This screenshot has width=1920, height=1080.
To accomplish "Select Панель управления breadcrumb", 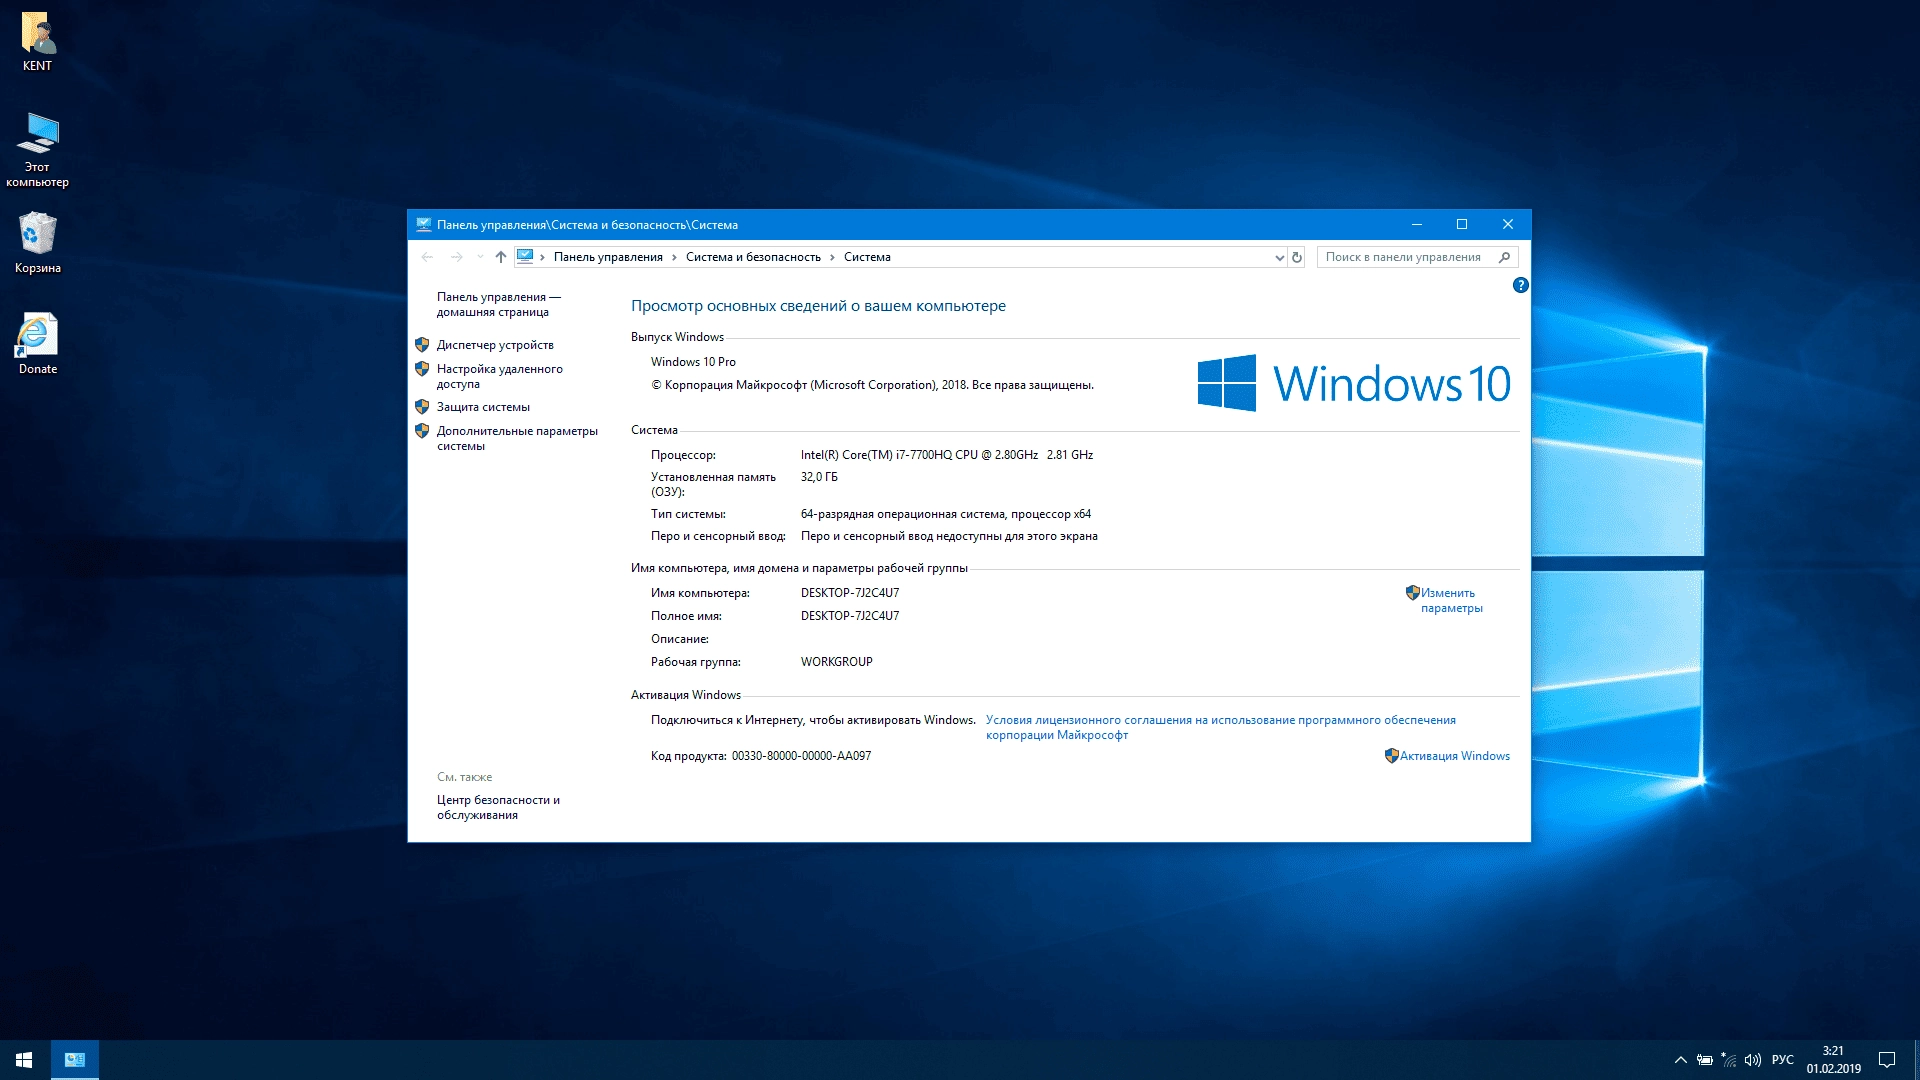I will click(608, 257).
